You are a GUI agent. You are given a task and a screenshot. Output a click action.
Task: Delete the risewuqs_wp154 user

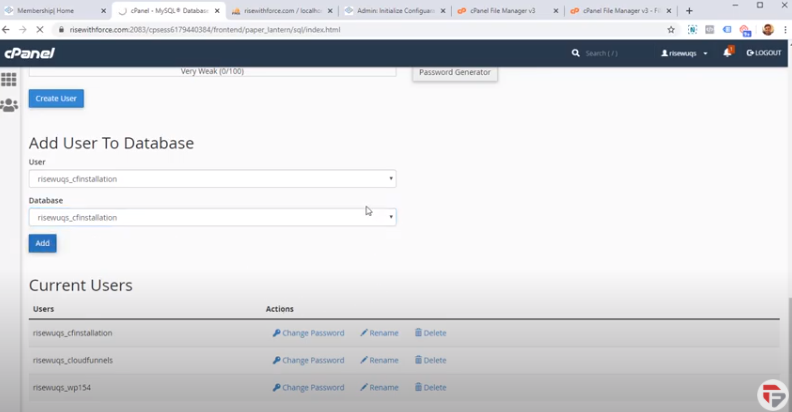point(430,387)
